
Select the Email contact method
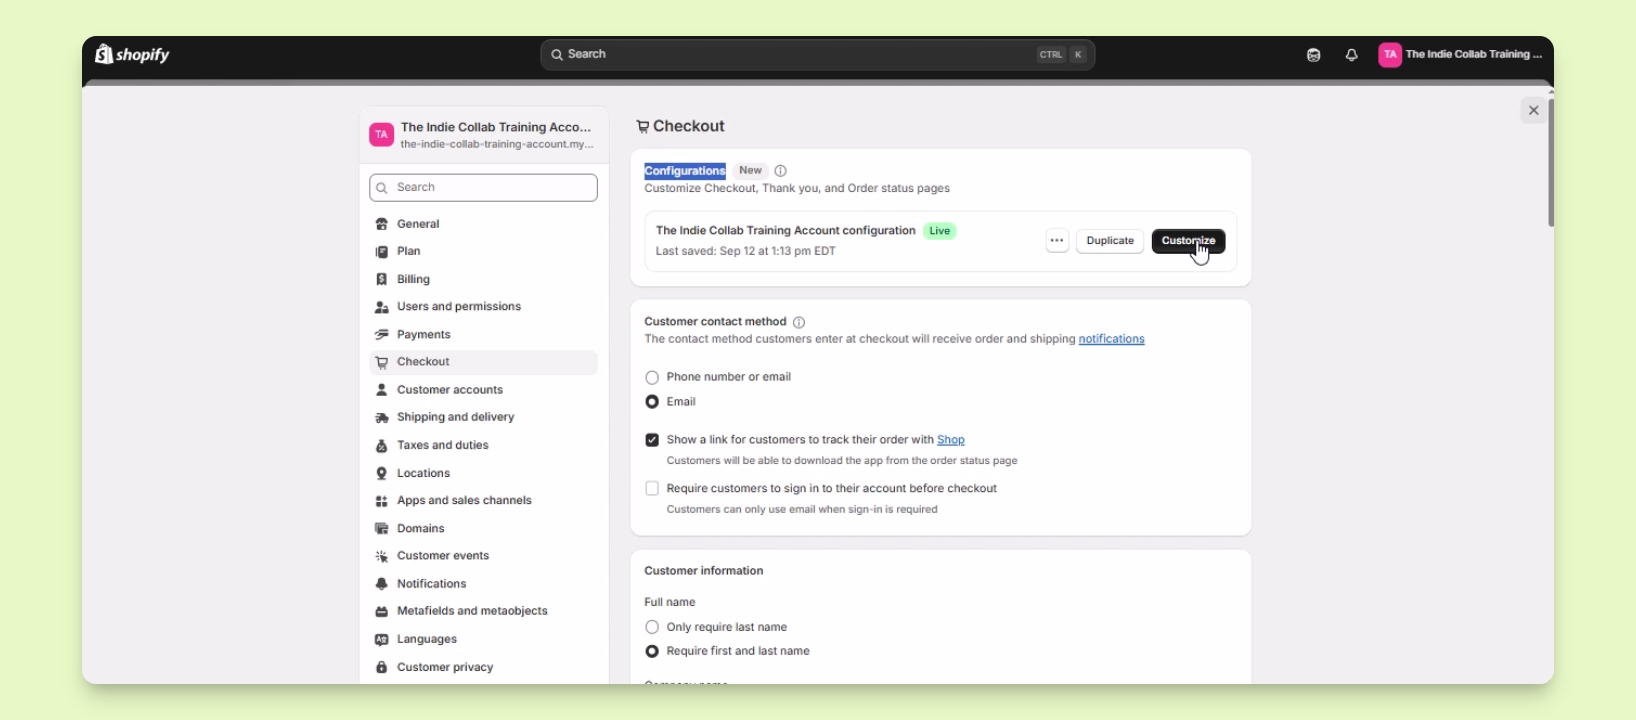click(652, 402)
